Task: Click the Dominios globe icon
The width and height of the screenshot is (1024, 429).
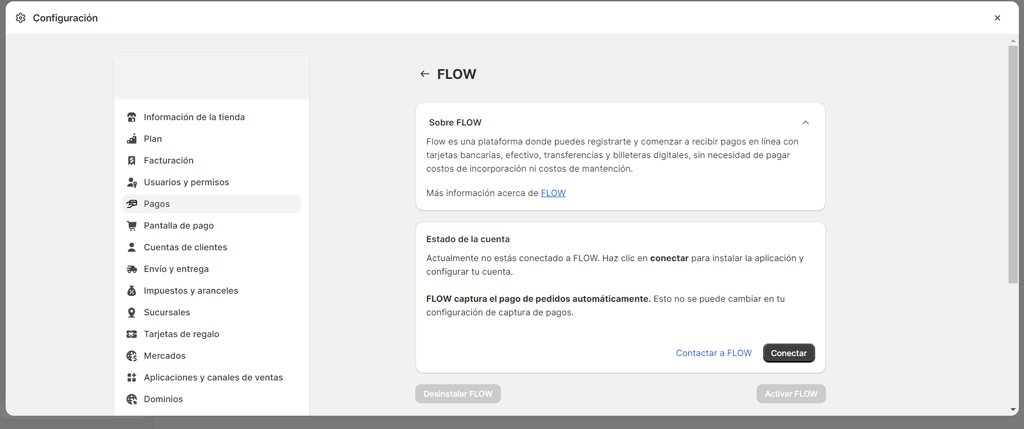Action: pos(131,399)
